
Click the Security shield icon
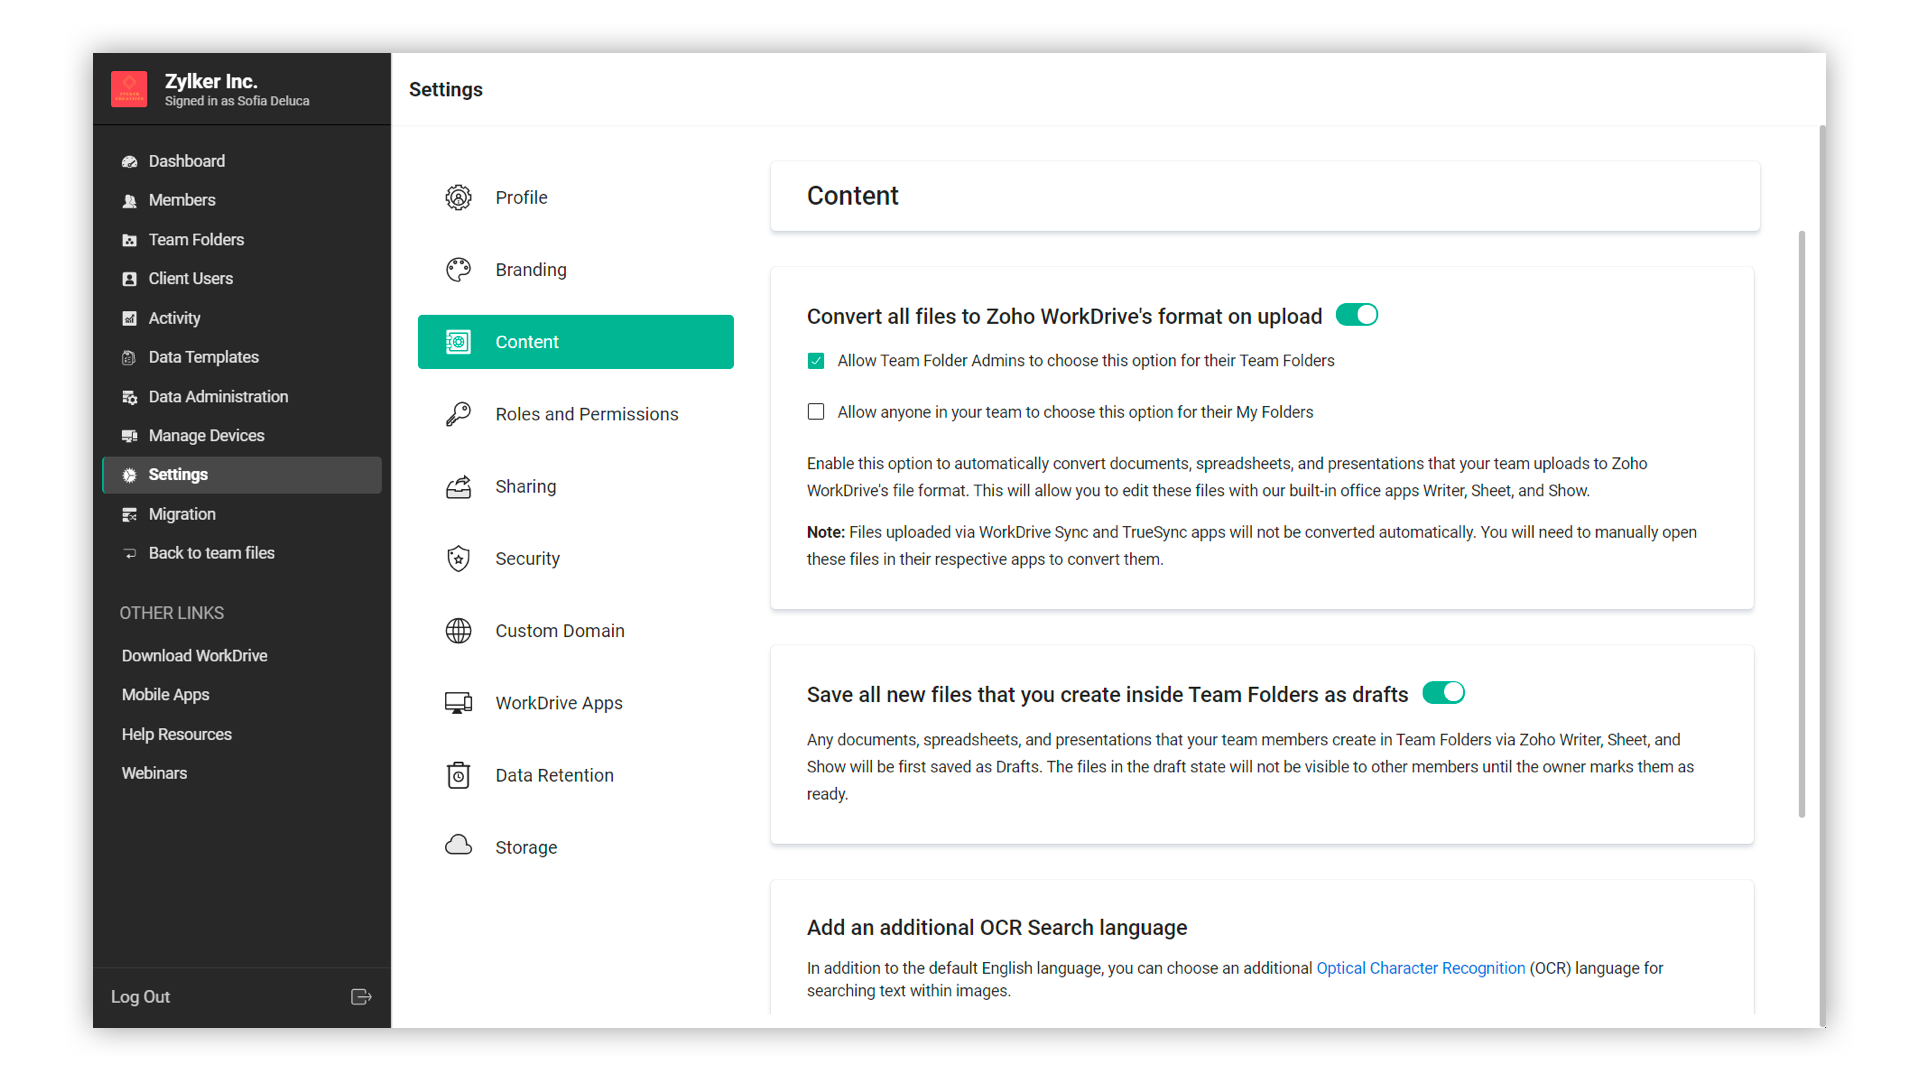pos(458,559)
